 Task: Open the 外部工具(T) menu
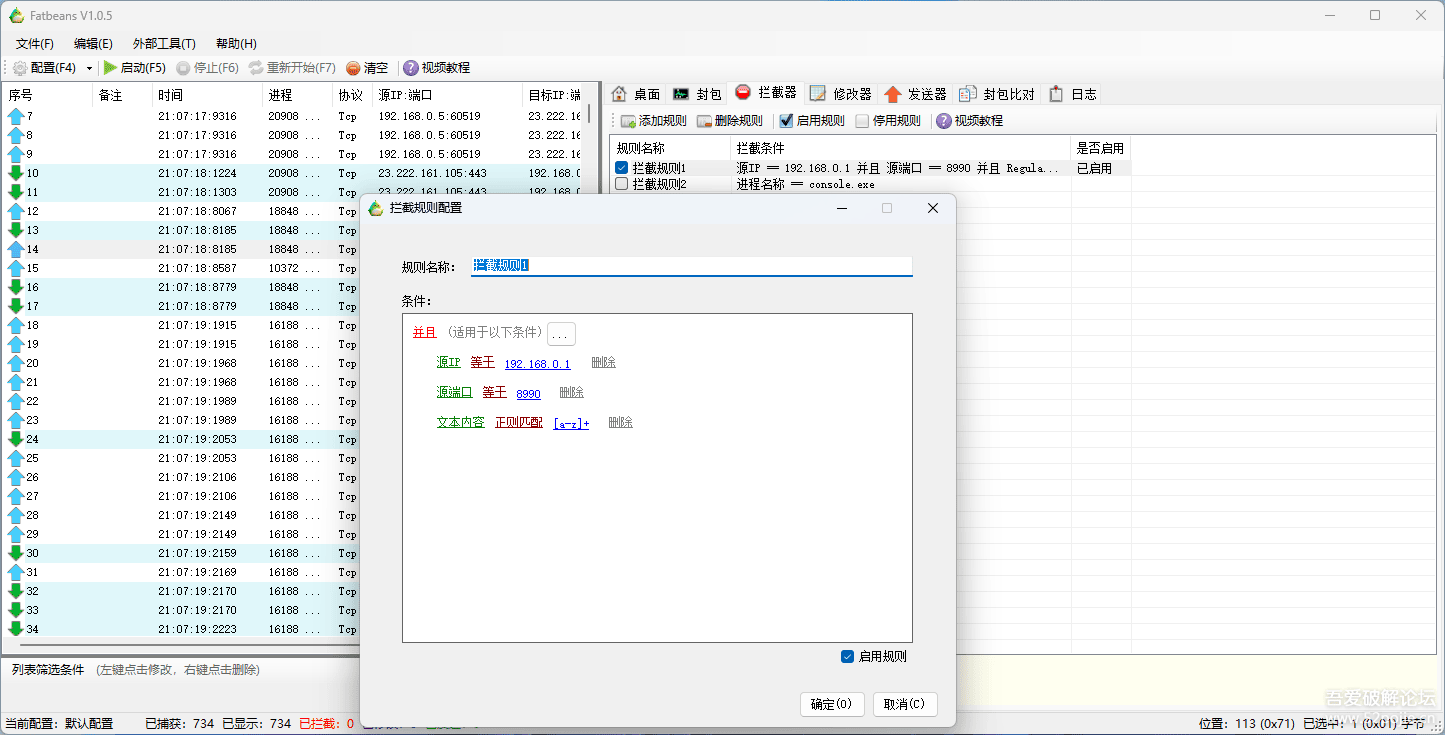click(x=163, y=43)
